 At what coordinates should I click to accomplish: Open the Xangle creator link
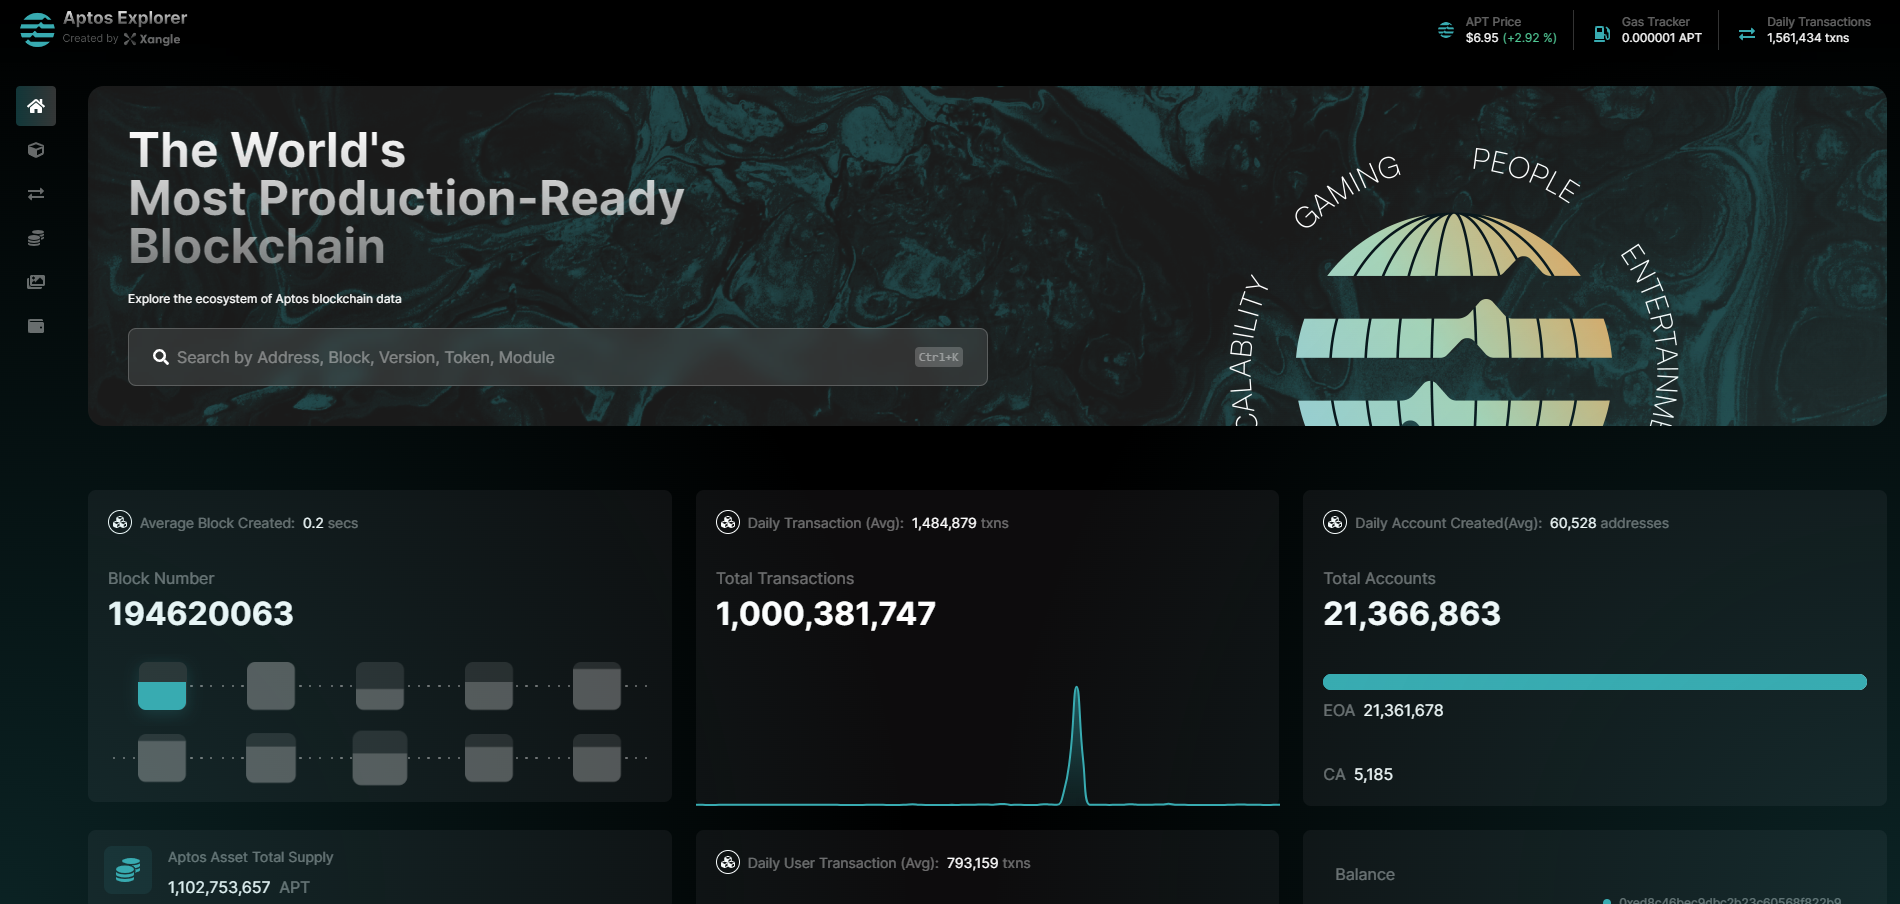tap(152, 39)
